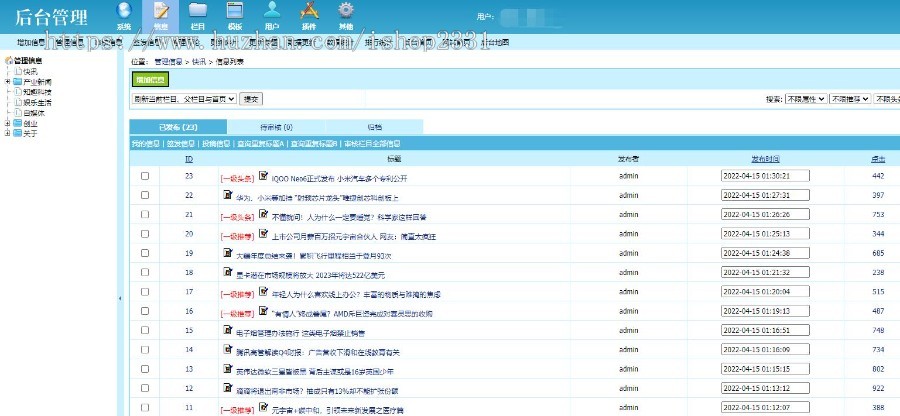Screen dimensions: 900x416
Task: Click the edit icon in row ID 13
Action: point(227,368)
